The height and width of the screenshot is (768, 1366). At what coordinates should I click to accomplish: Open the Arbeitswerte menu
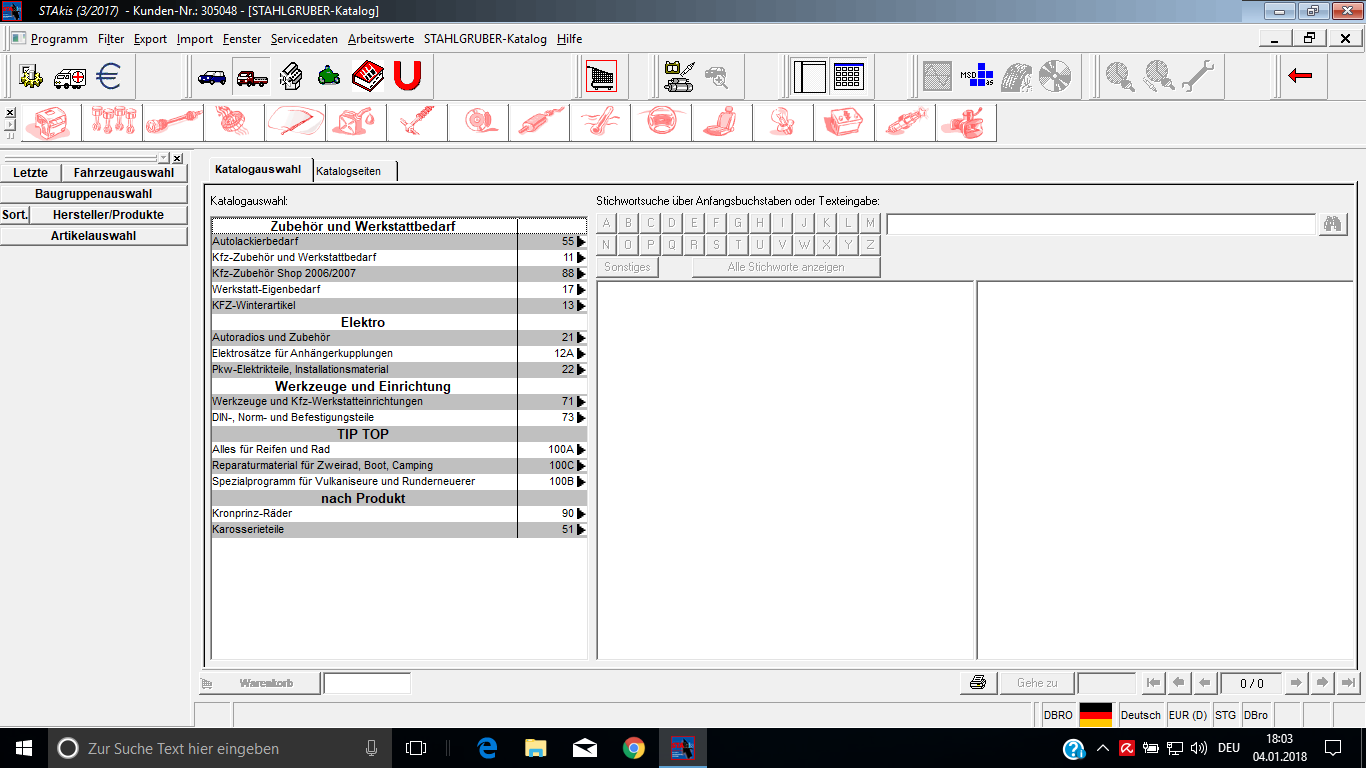[x=381, y=39]
